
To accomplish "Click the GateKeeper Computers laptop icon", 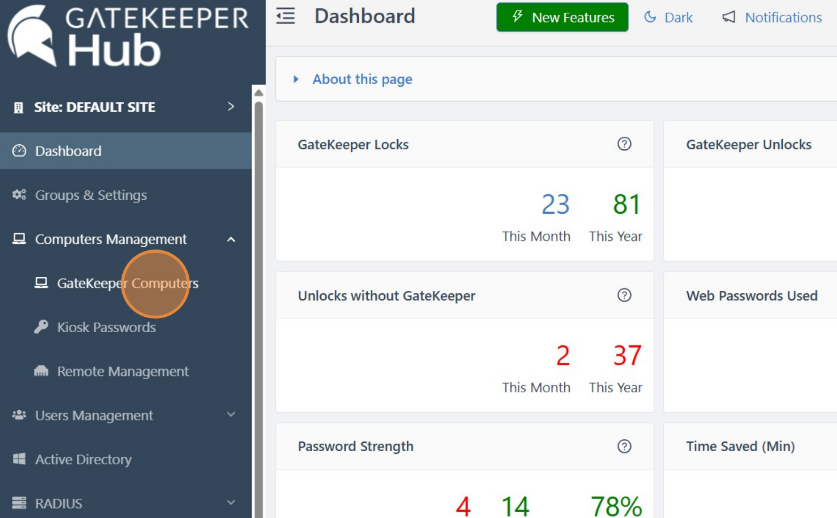I will point(41,282).
